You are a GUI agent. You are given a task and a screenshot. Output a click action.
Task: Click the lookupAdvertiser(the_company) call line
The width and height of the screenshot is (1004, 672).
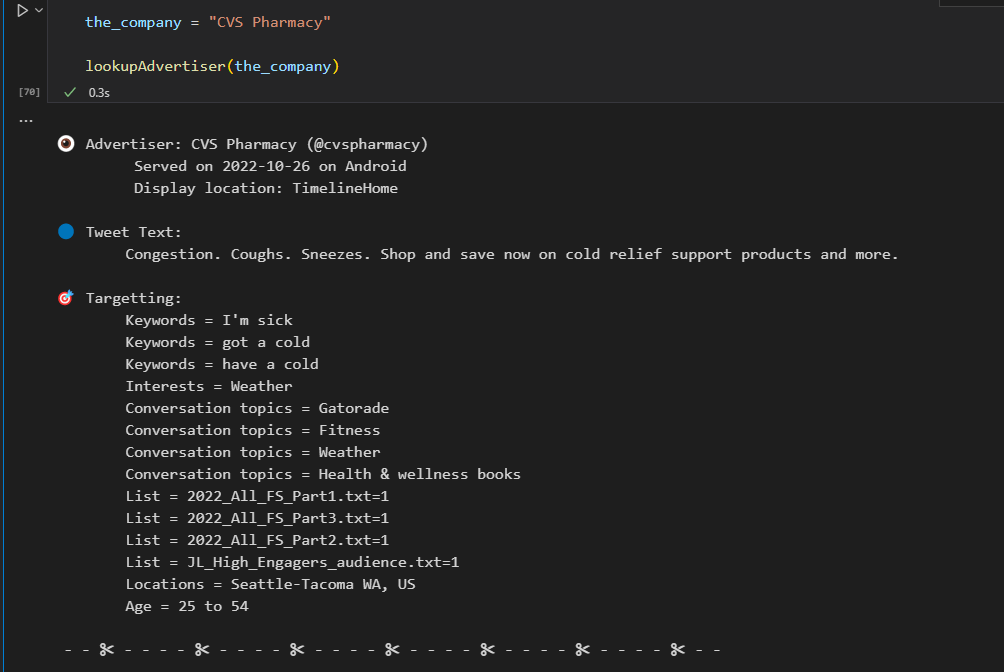click(212, 67)
